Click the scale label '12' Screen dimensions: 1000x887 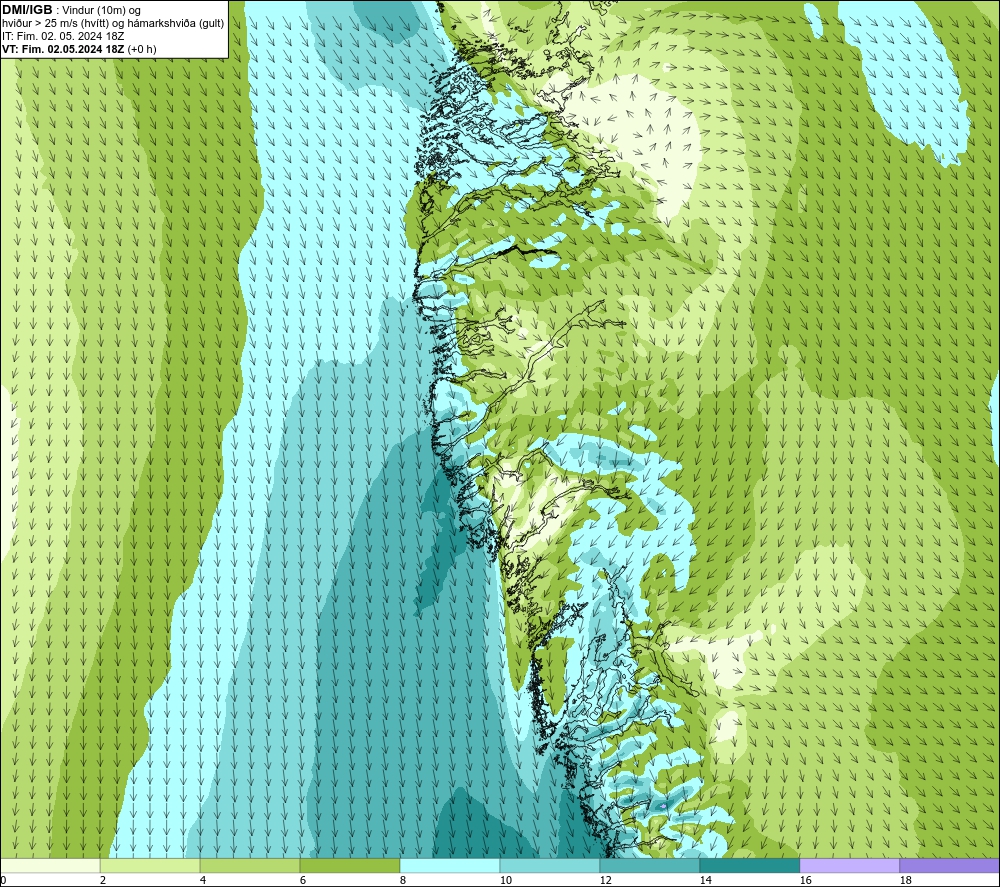click(605, 881)
